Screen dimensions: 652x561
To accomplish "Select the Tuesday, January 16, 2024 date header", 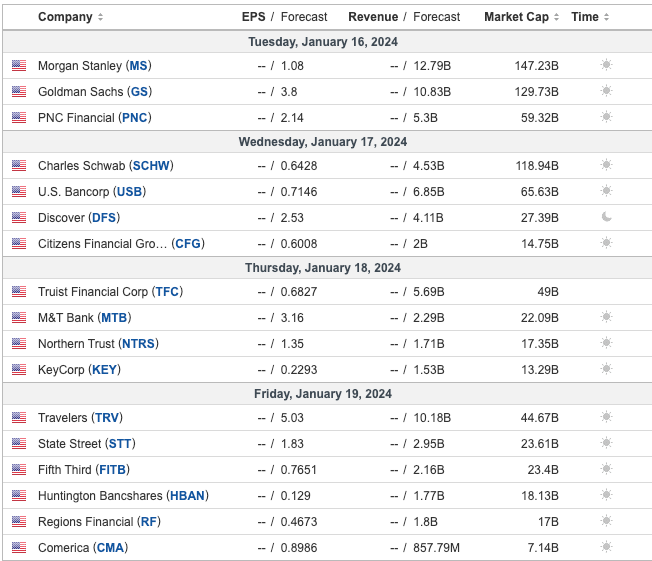I will point(323,42).
